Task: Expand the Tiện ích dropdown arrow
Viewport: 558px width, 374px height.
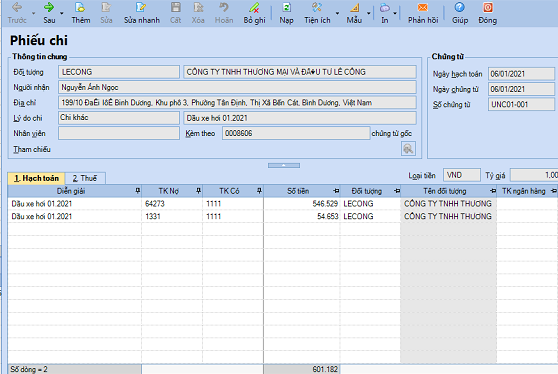Action: [x=337, y=14]
